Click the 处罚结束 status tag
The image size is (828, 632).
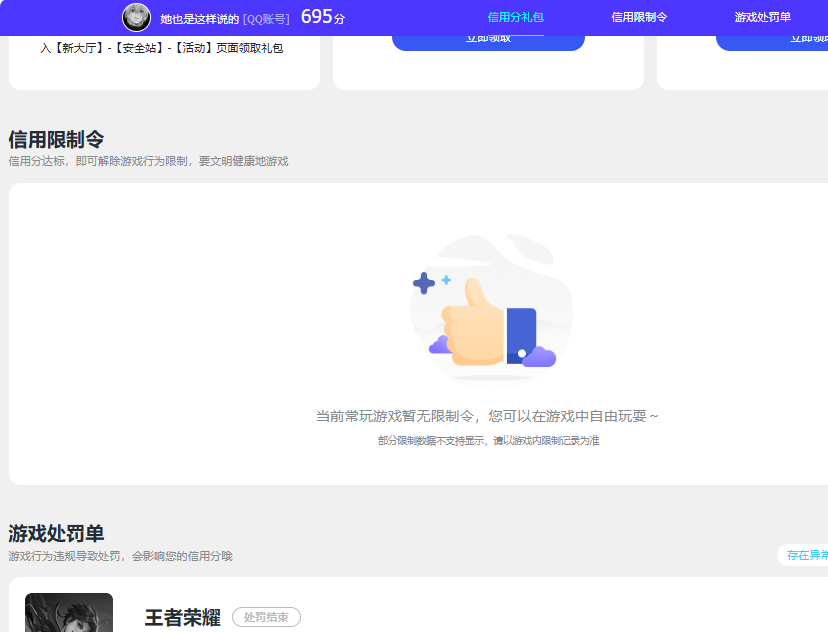pos(265,617)
